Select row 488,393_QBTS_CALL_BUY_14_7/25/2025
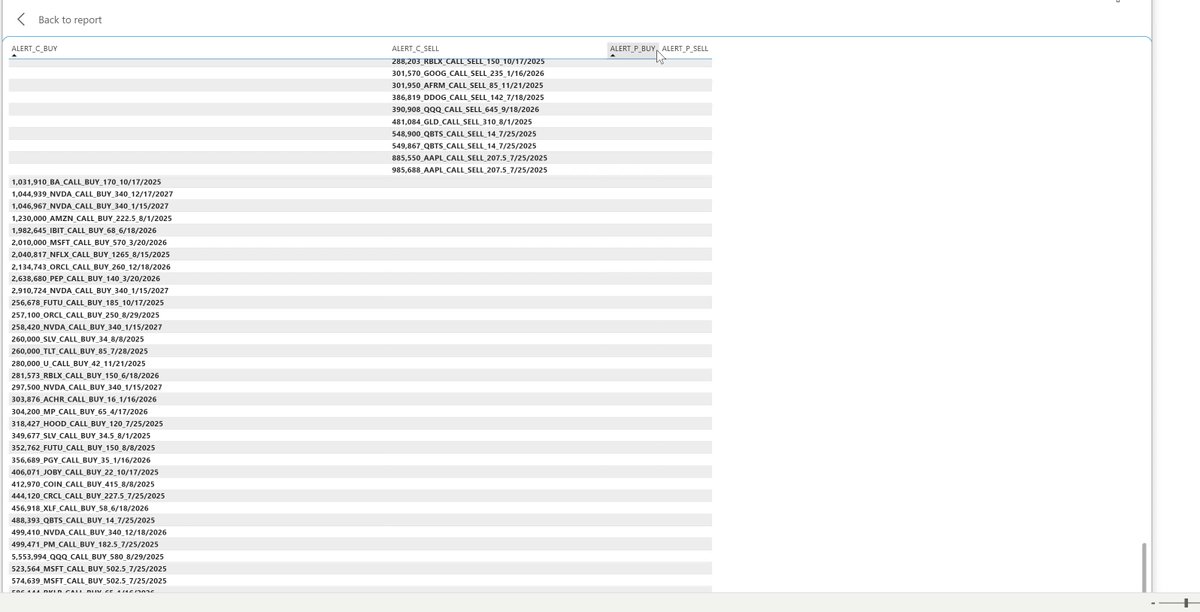 [360, 520]
